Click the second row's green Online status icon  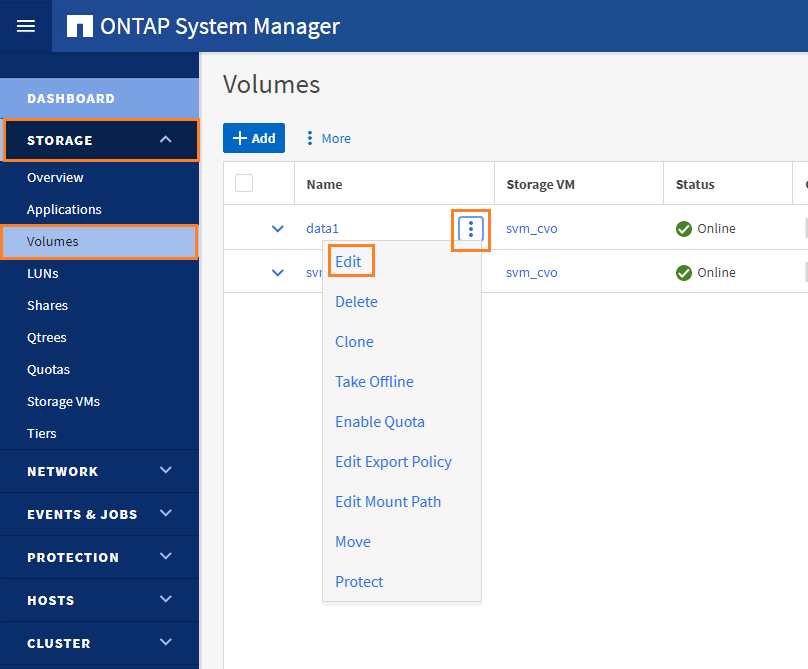(684, 273)
